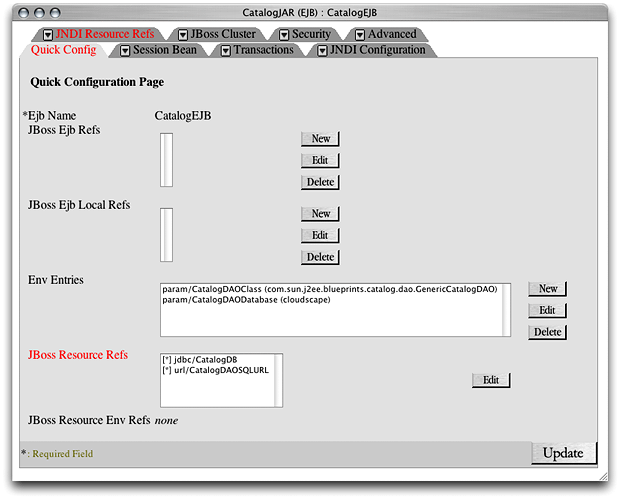Click the Update button
The width and height of the screenshot is (621, 501).
tap(564, 453)
